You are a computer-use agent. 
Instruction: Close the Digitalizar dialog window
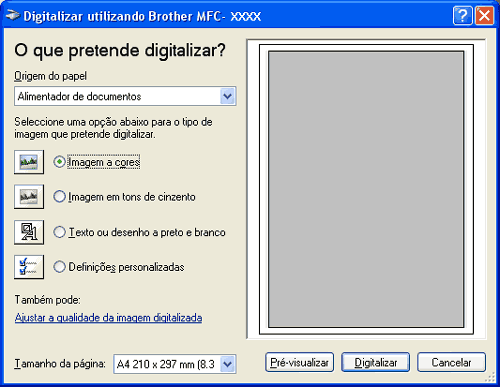click(x=485, y=15)
